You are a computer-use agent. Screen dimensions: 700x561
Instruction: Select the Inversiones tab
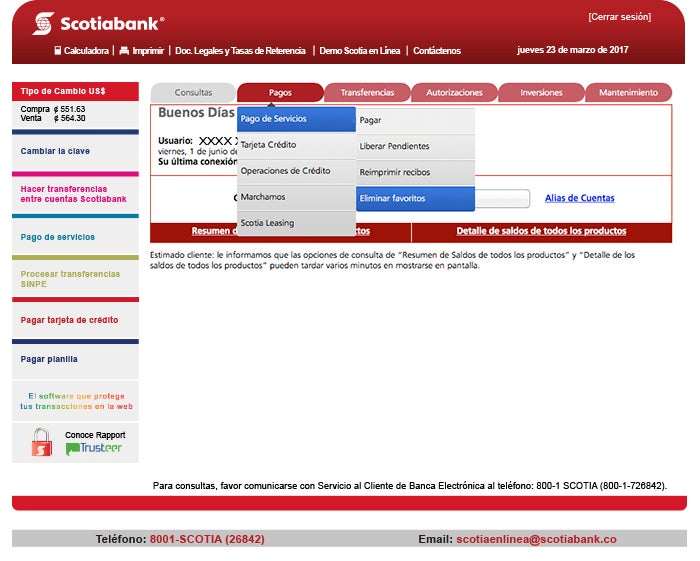coord(541,92)
